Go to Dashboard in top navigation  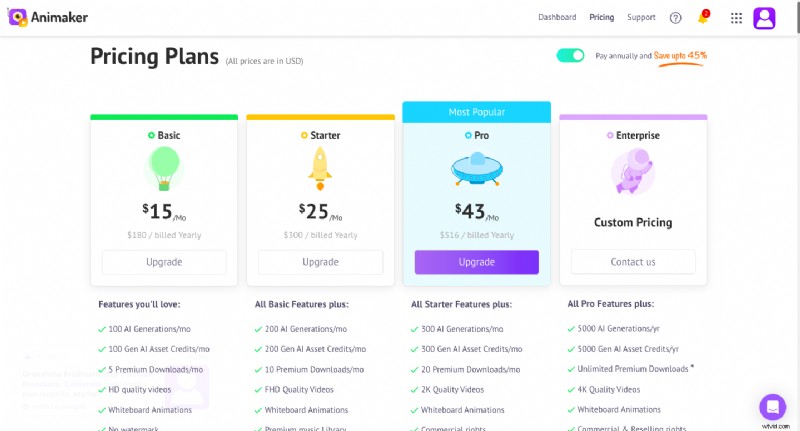[x=557, y=17]
